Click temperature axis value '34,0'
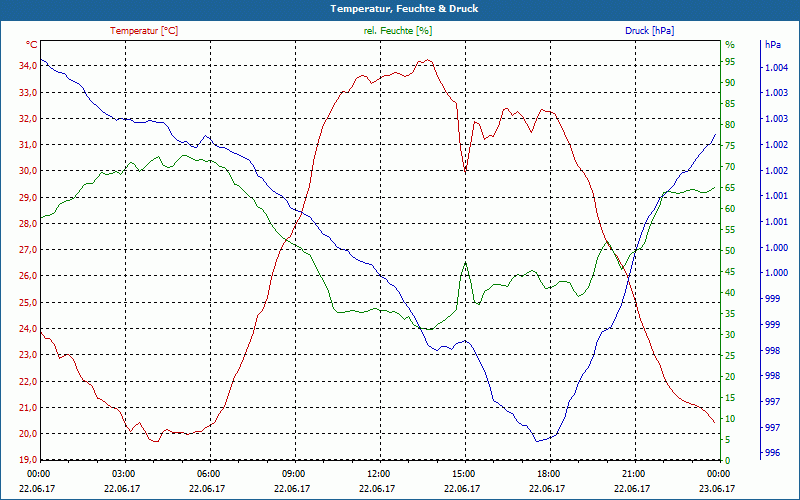This screenshot has height=500, width=800. (28, 66)
